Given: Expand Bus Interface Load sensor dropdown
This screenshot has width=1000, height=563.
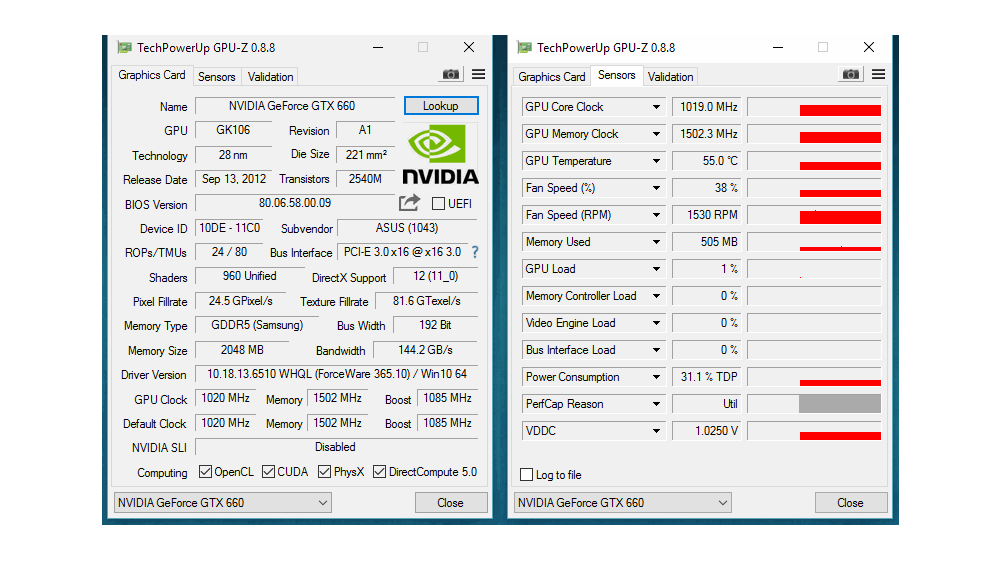Looking at the screenshot, I should [x=656, y=350].
